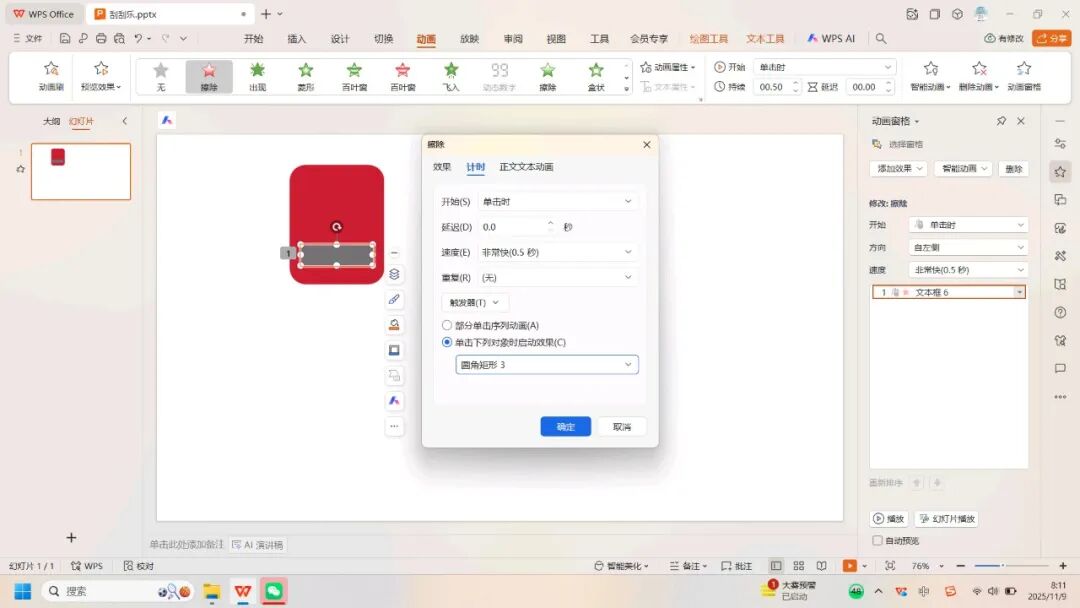Screen dimensions: 1080x608
Task: Click the 动画刷 icon
Action: (51, 76)
